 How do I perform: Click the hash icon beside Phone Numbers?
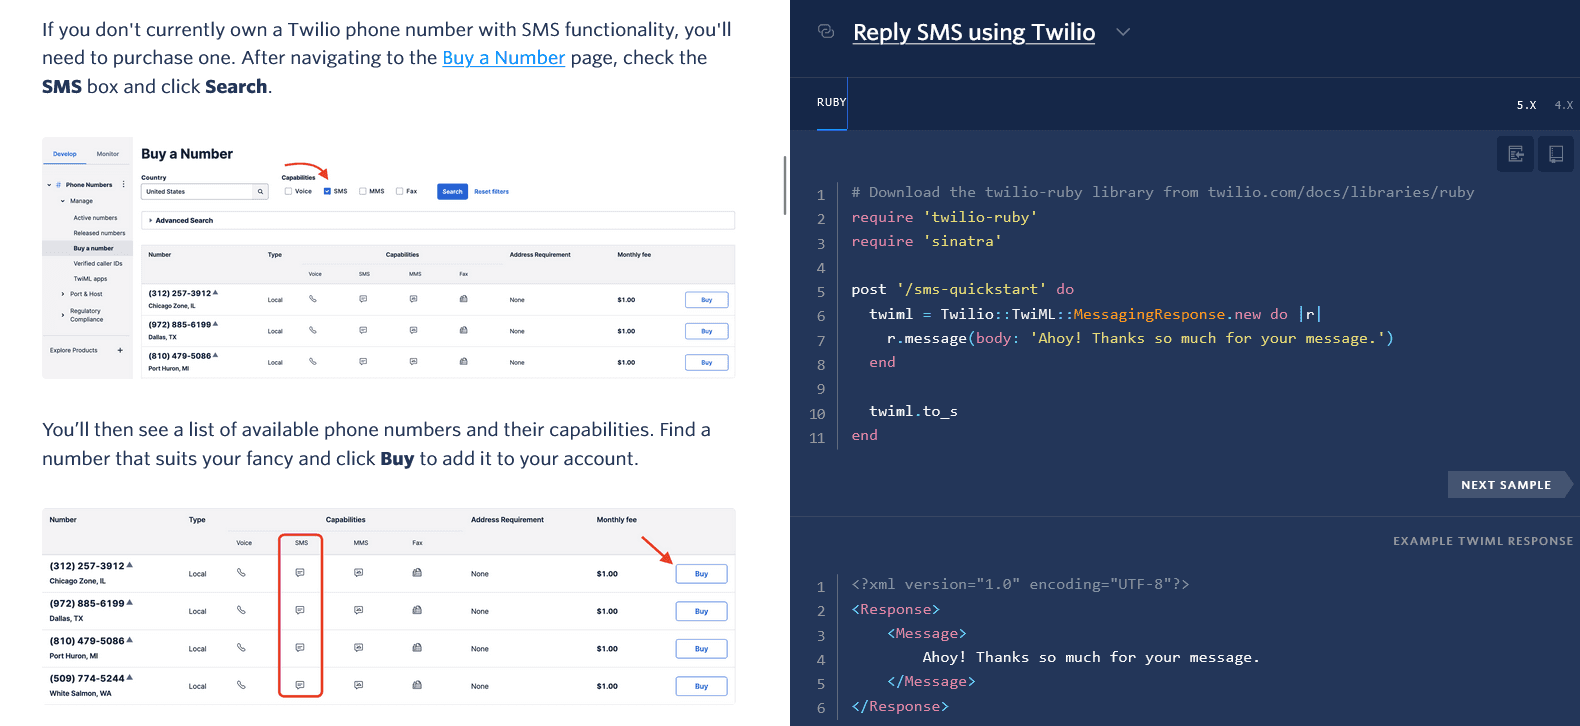pos(58,185)
